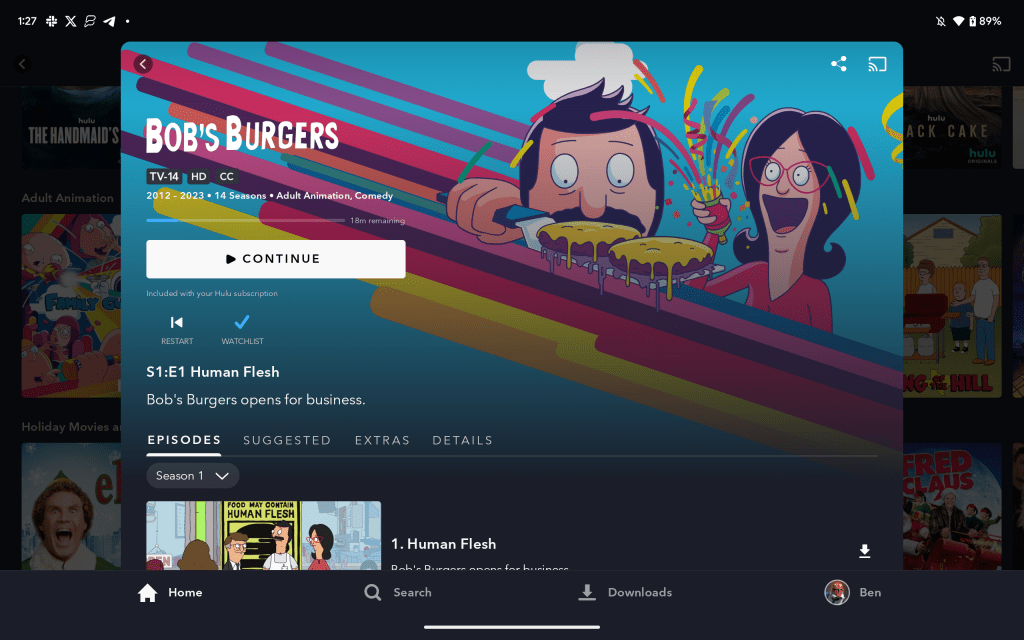Open Ben's profile avatar
This screenshot has height=640, width=1024.
(837, 592)
